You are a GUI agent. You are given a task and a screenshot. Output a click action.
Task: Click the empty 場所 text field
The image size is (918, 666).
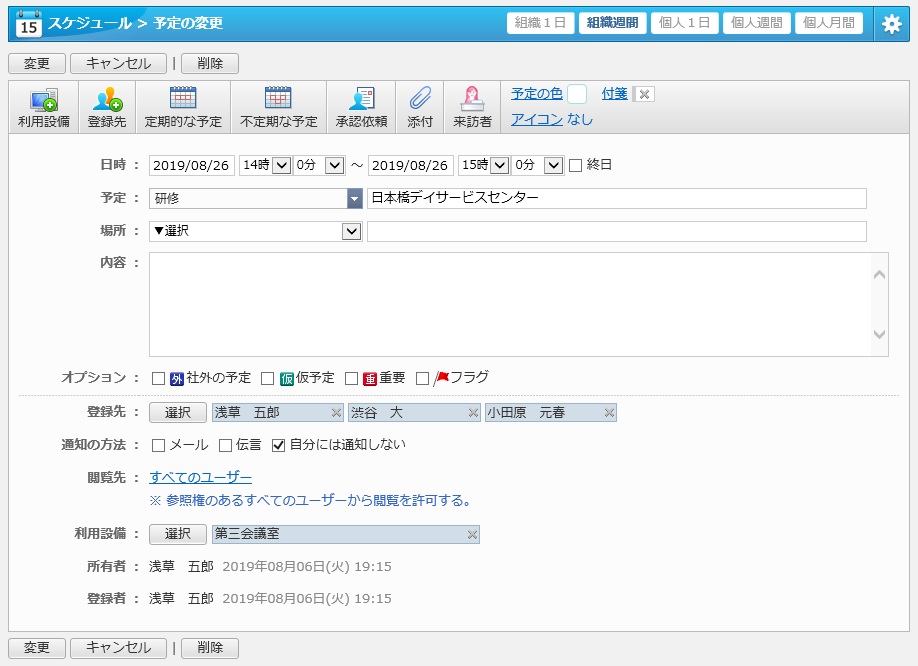click(x=616, y=231)
